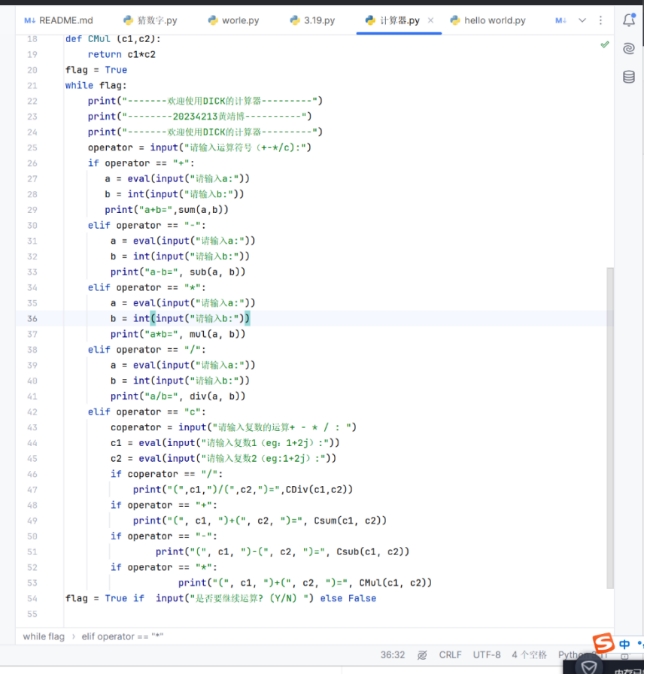This screenshot has height=675, width=645.
Task: Click the Python icon on 3.19.py tab
Action: 294,20
